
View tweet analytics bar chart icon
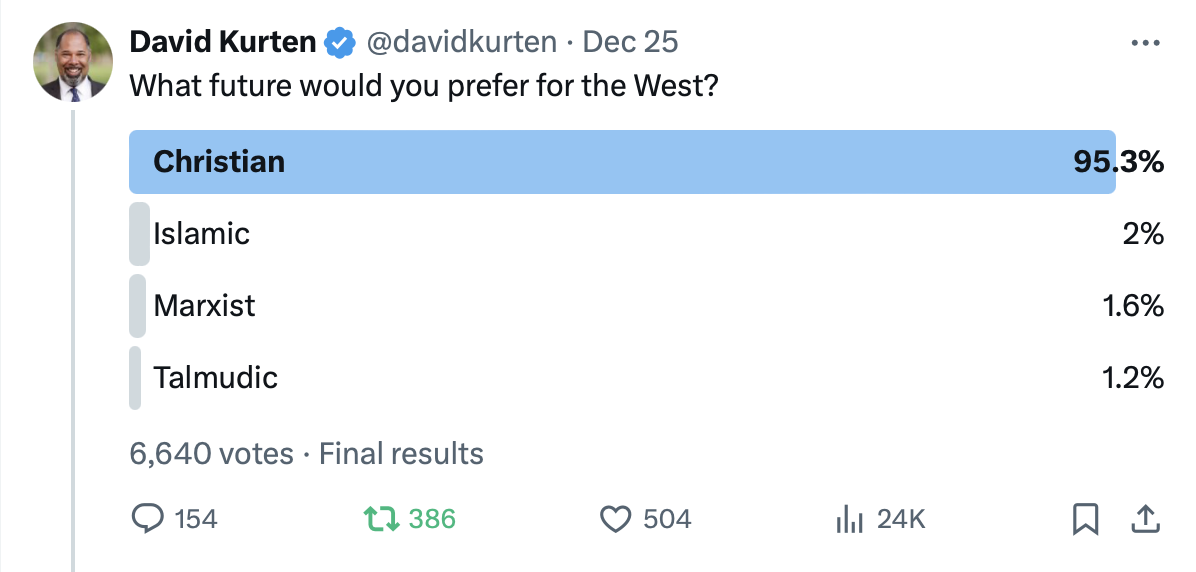tap(849, 519)
